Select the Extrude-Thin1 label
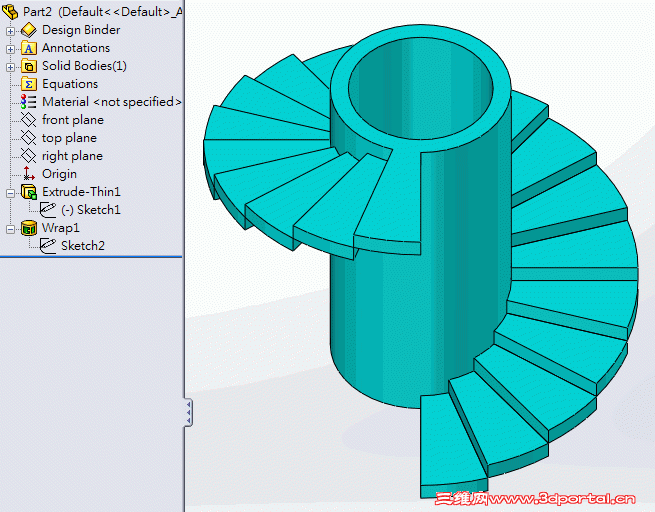This screenshot has height=512, width=655. click(x=81, y=192)
